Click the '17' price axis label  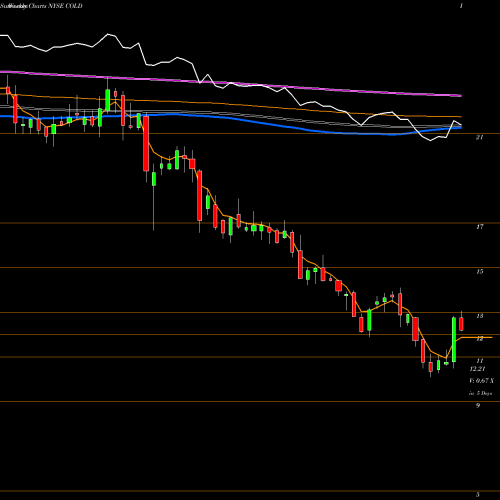pos(480,227)
